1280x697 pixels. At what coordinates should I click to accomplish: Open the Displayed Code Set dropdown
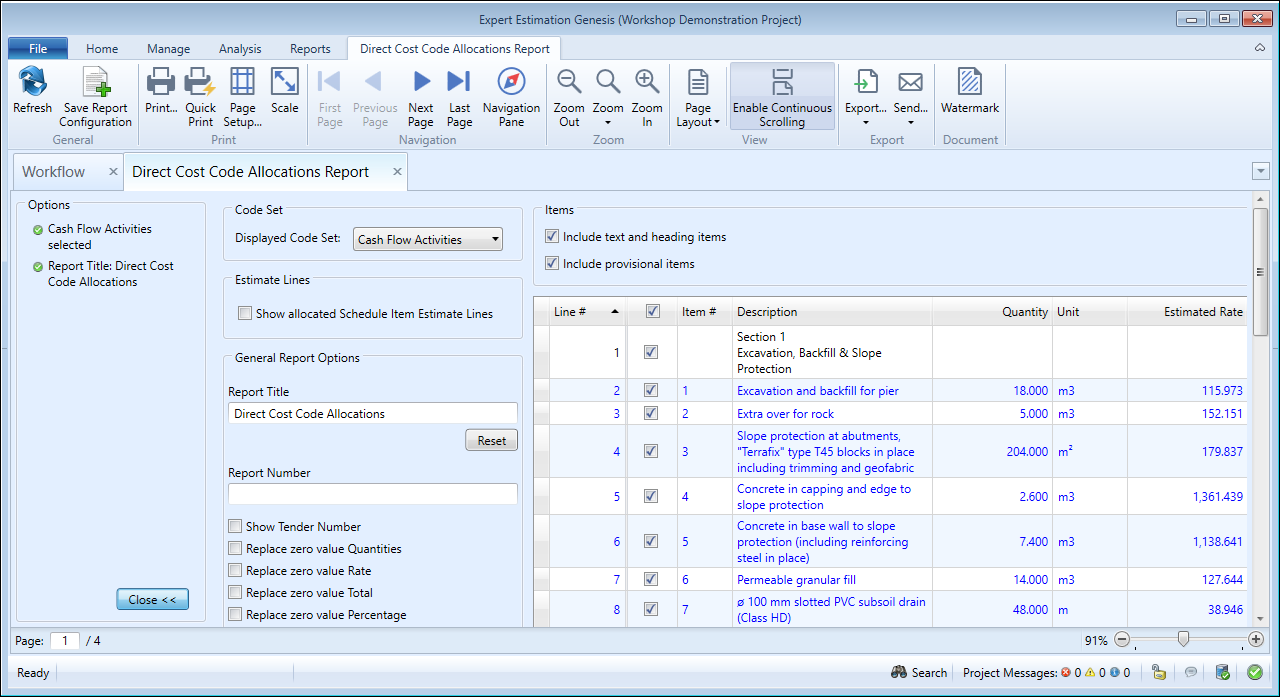coord(428,240)
